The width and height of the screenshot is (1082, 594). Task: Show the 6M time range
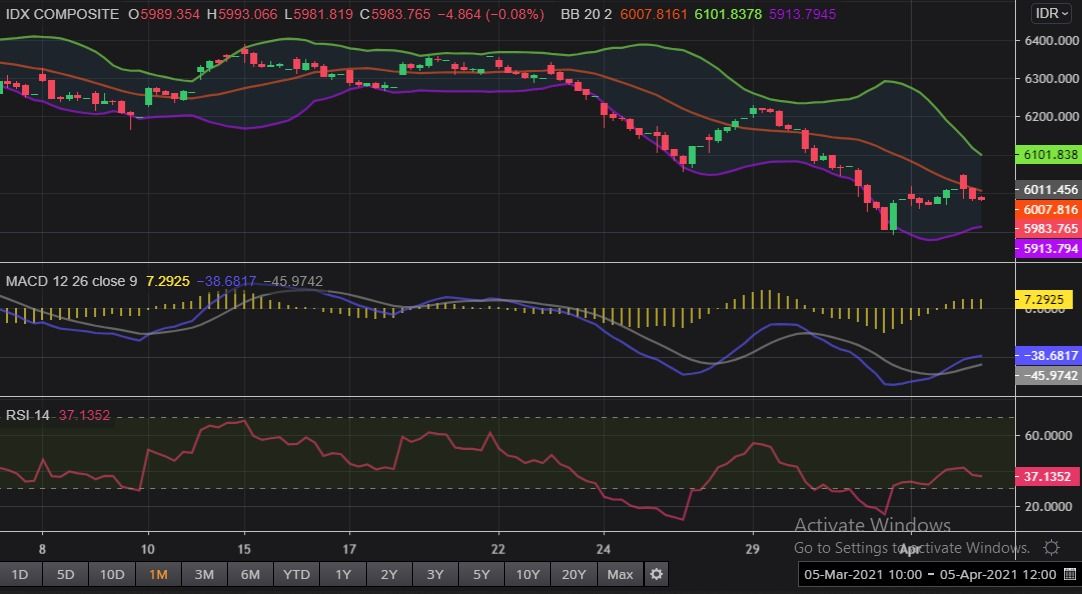(250, 574)
